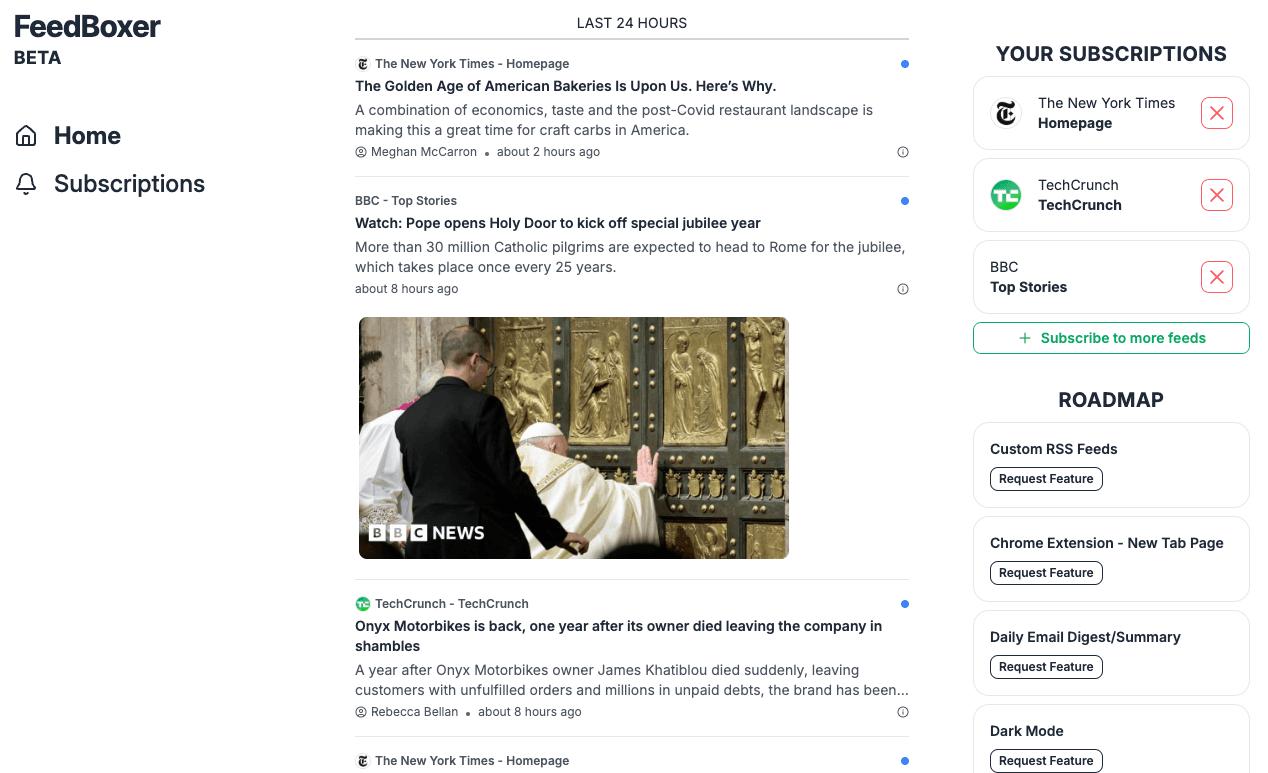
Task: Remove The New York Times Homepage subscription
Action: pos(1216,113)
